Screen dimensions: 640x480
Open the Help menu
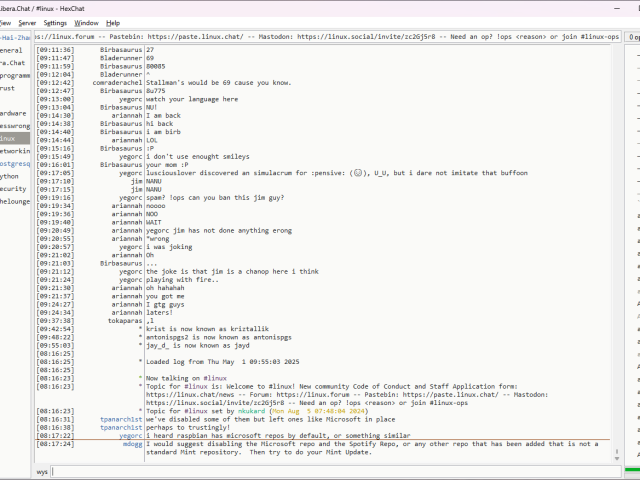tap(113, 22)
